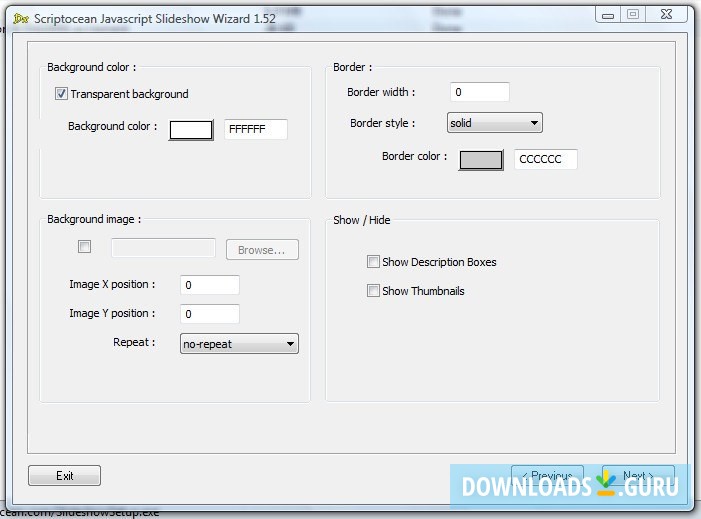Click the background image path field
The image size is (701, 519).
click(x=163, y=248)
